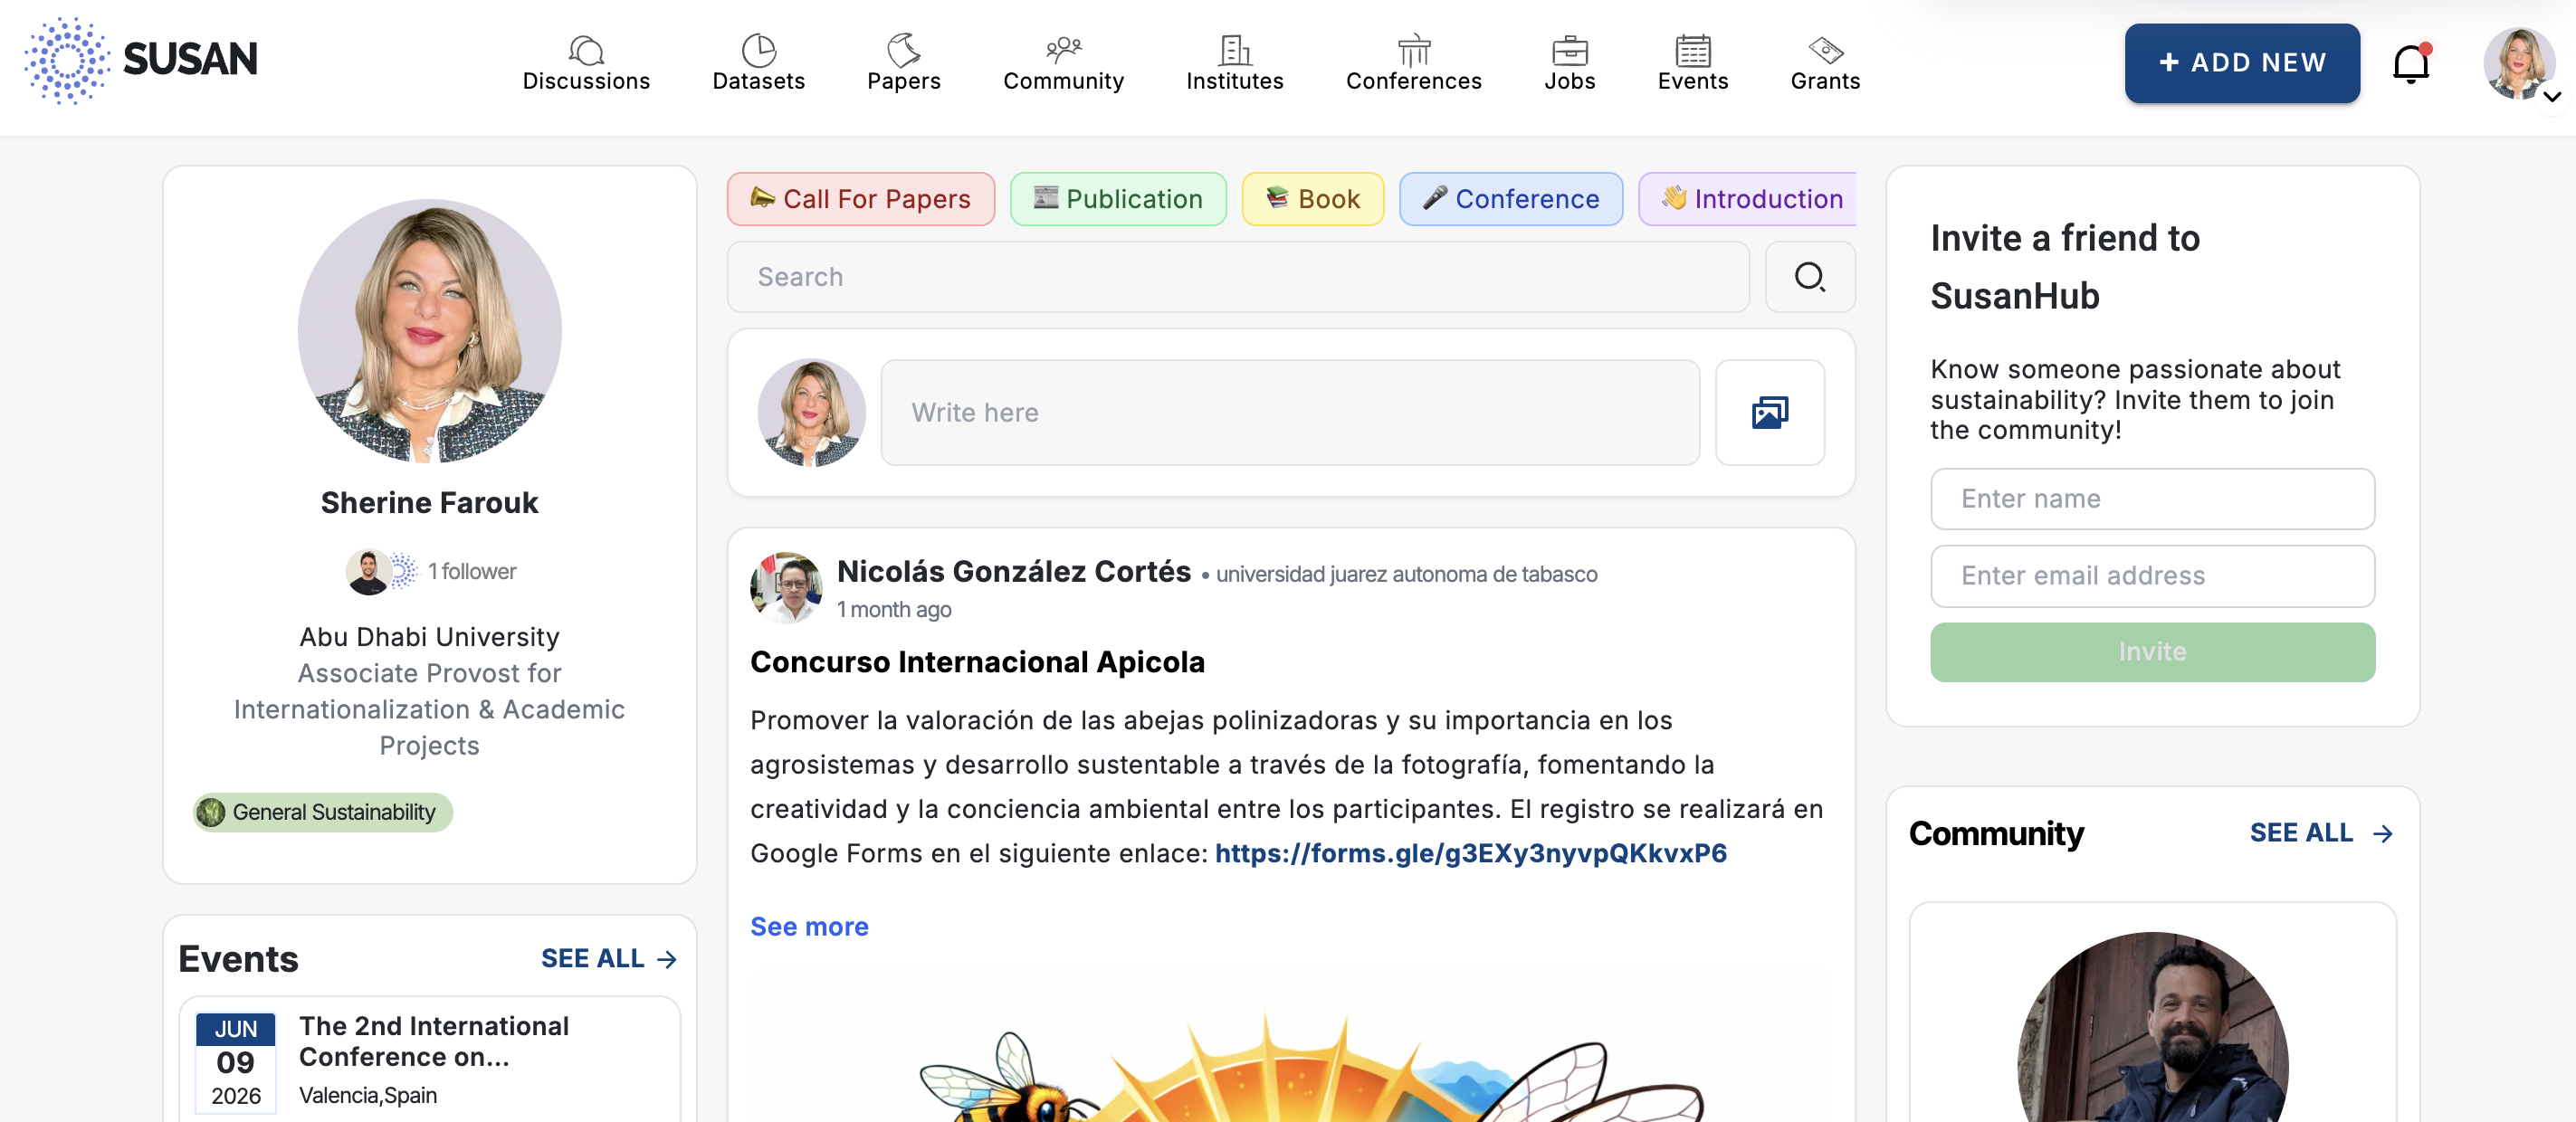Viewport: 2576px width, 1122px height.
Task: Open the Jobs briefcase icon
Action: click(x=1569, y=51)
